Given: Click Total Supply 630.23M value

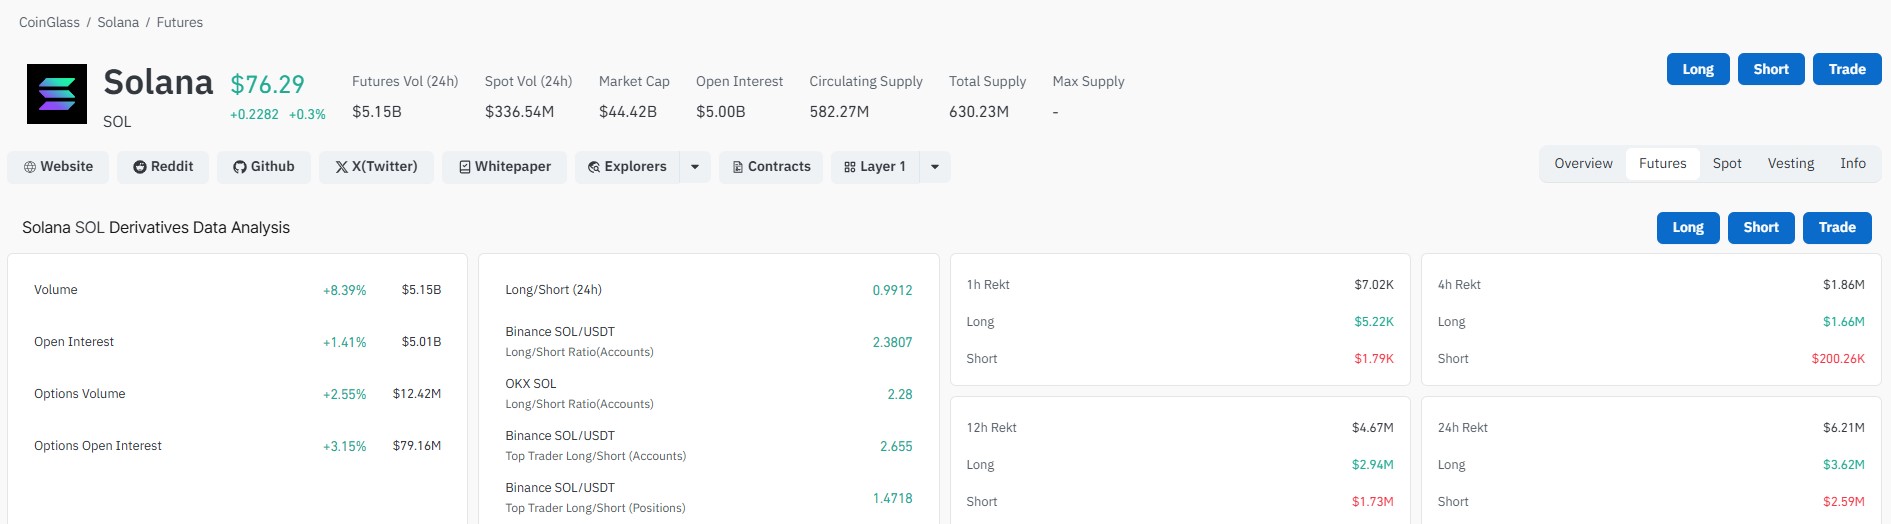Looking at the screenshot, I should (979, 112).
